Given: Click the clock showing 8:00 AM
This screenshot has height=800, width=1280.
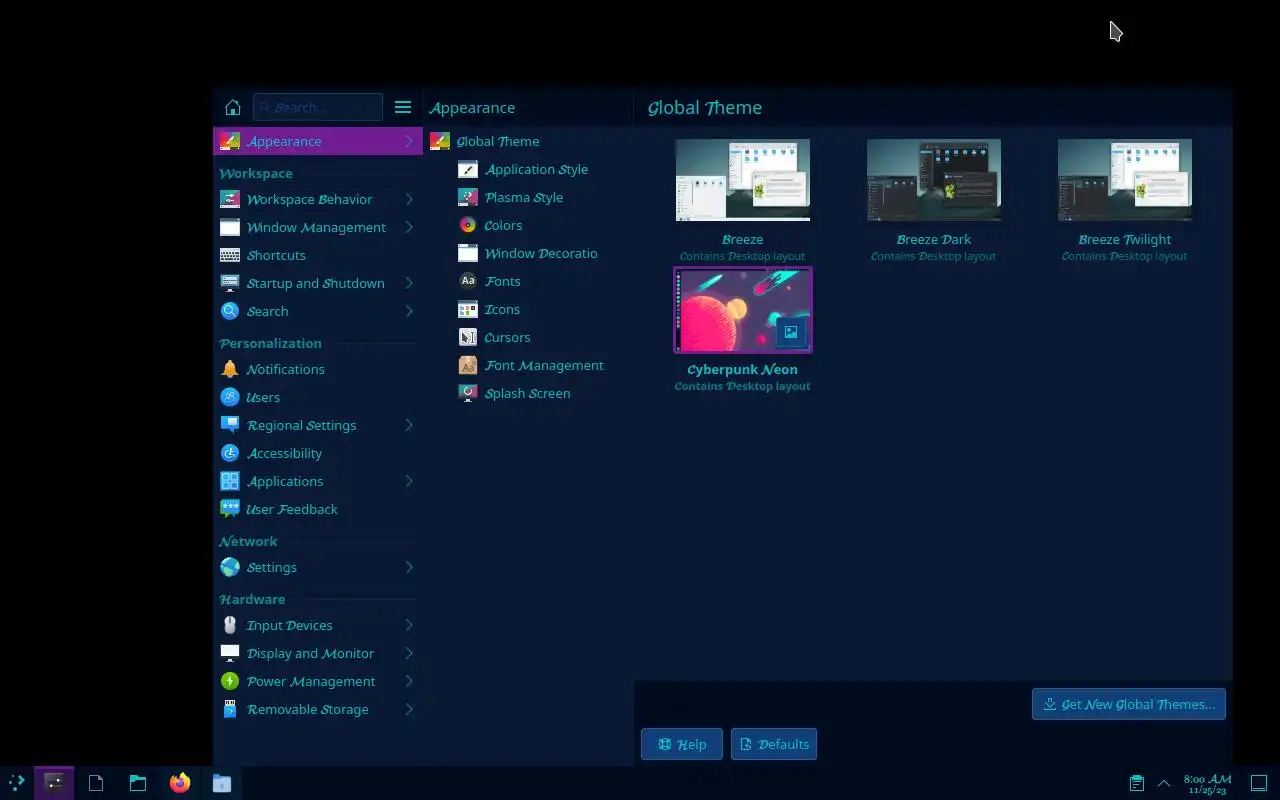Looking at the screenshot, I should pos(1207,783).
